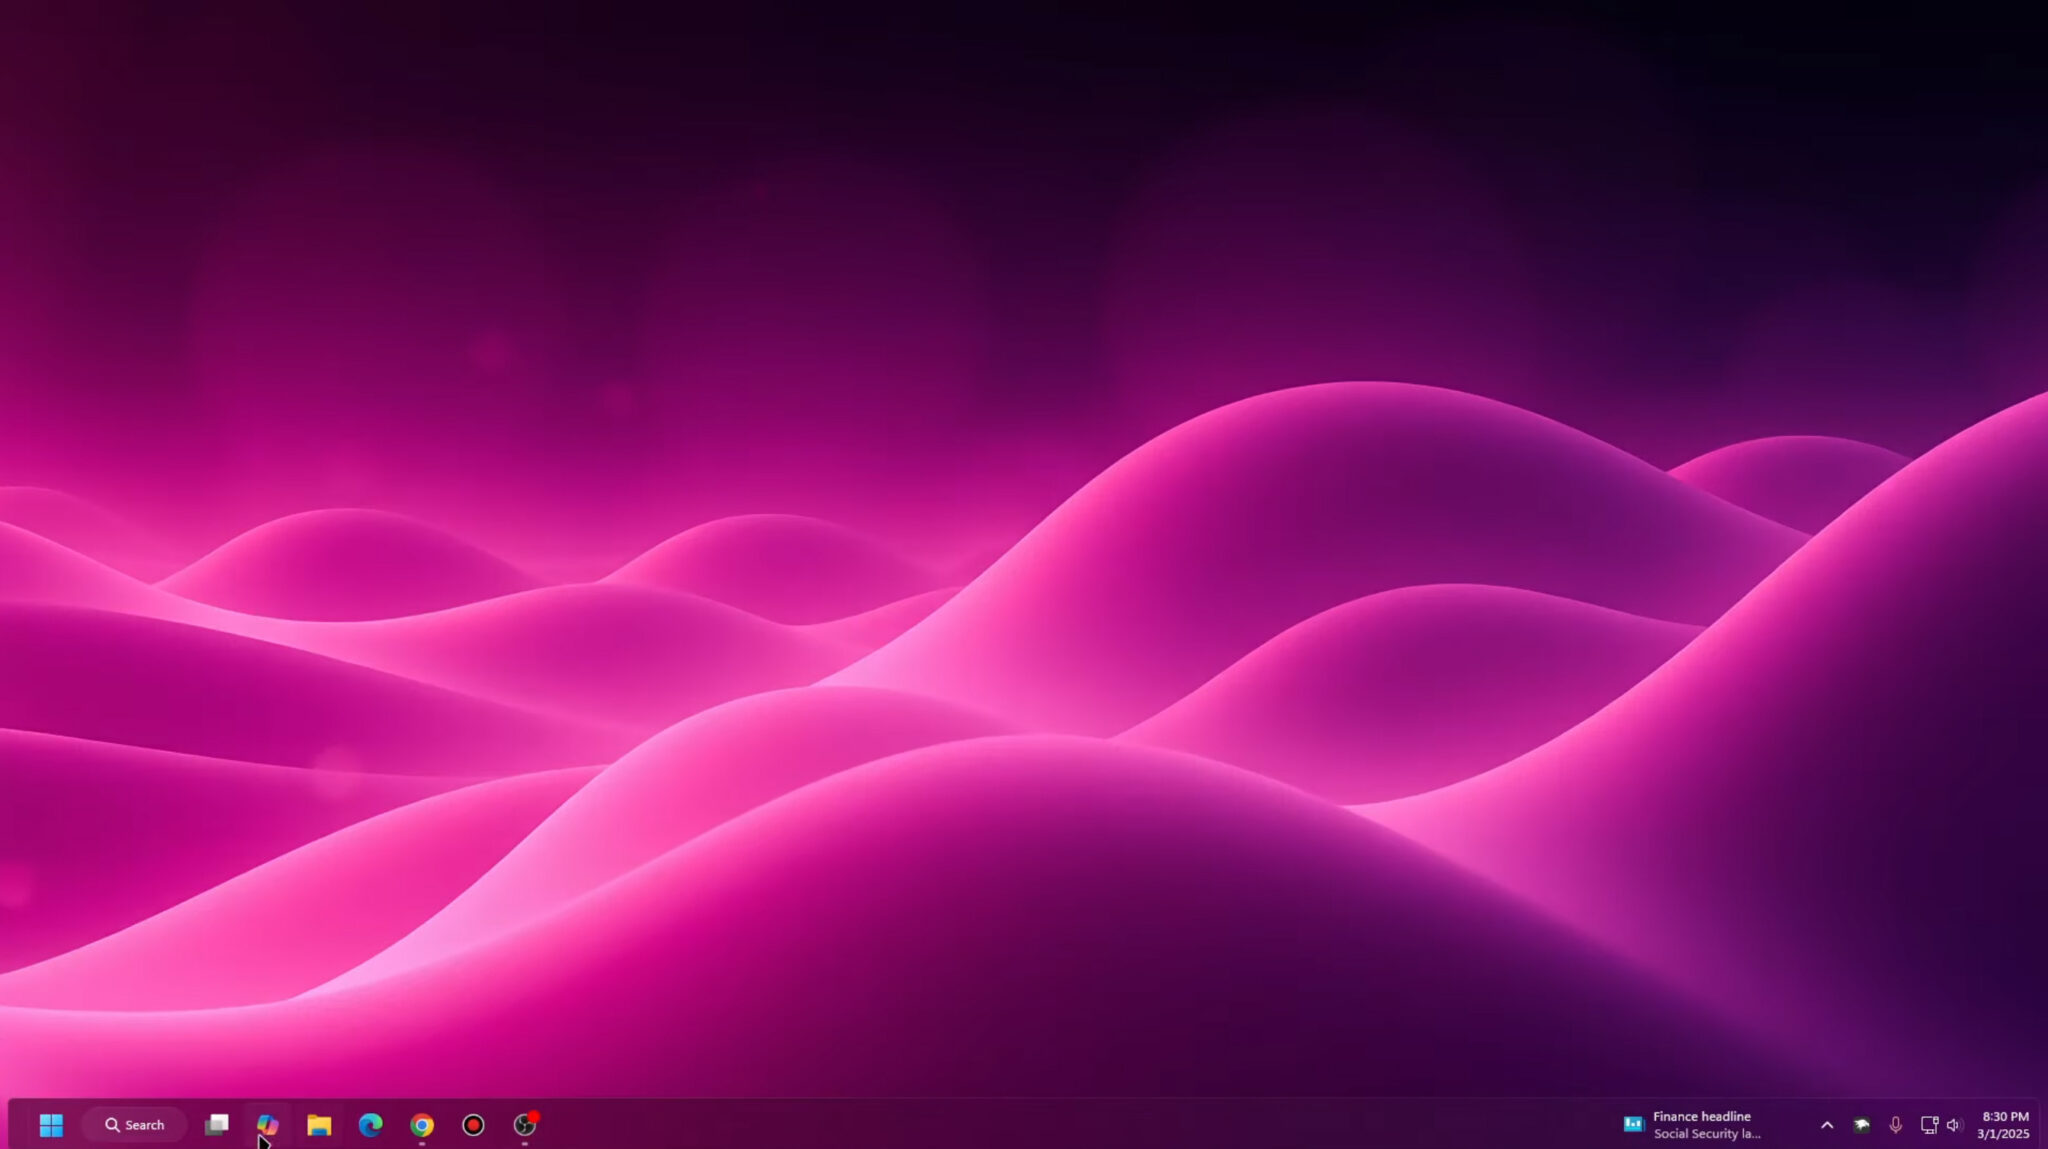Viewport: 2048px width, 1149px height.
Task: Click the wolf-logo icon in the system tray
Action: [x=1862, y=1124]
